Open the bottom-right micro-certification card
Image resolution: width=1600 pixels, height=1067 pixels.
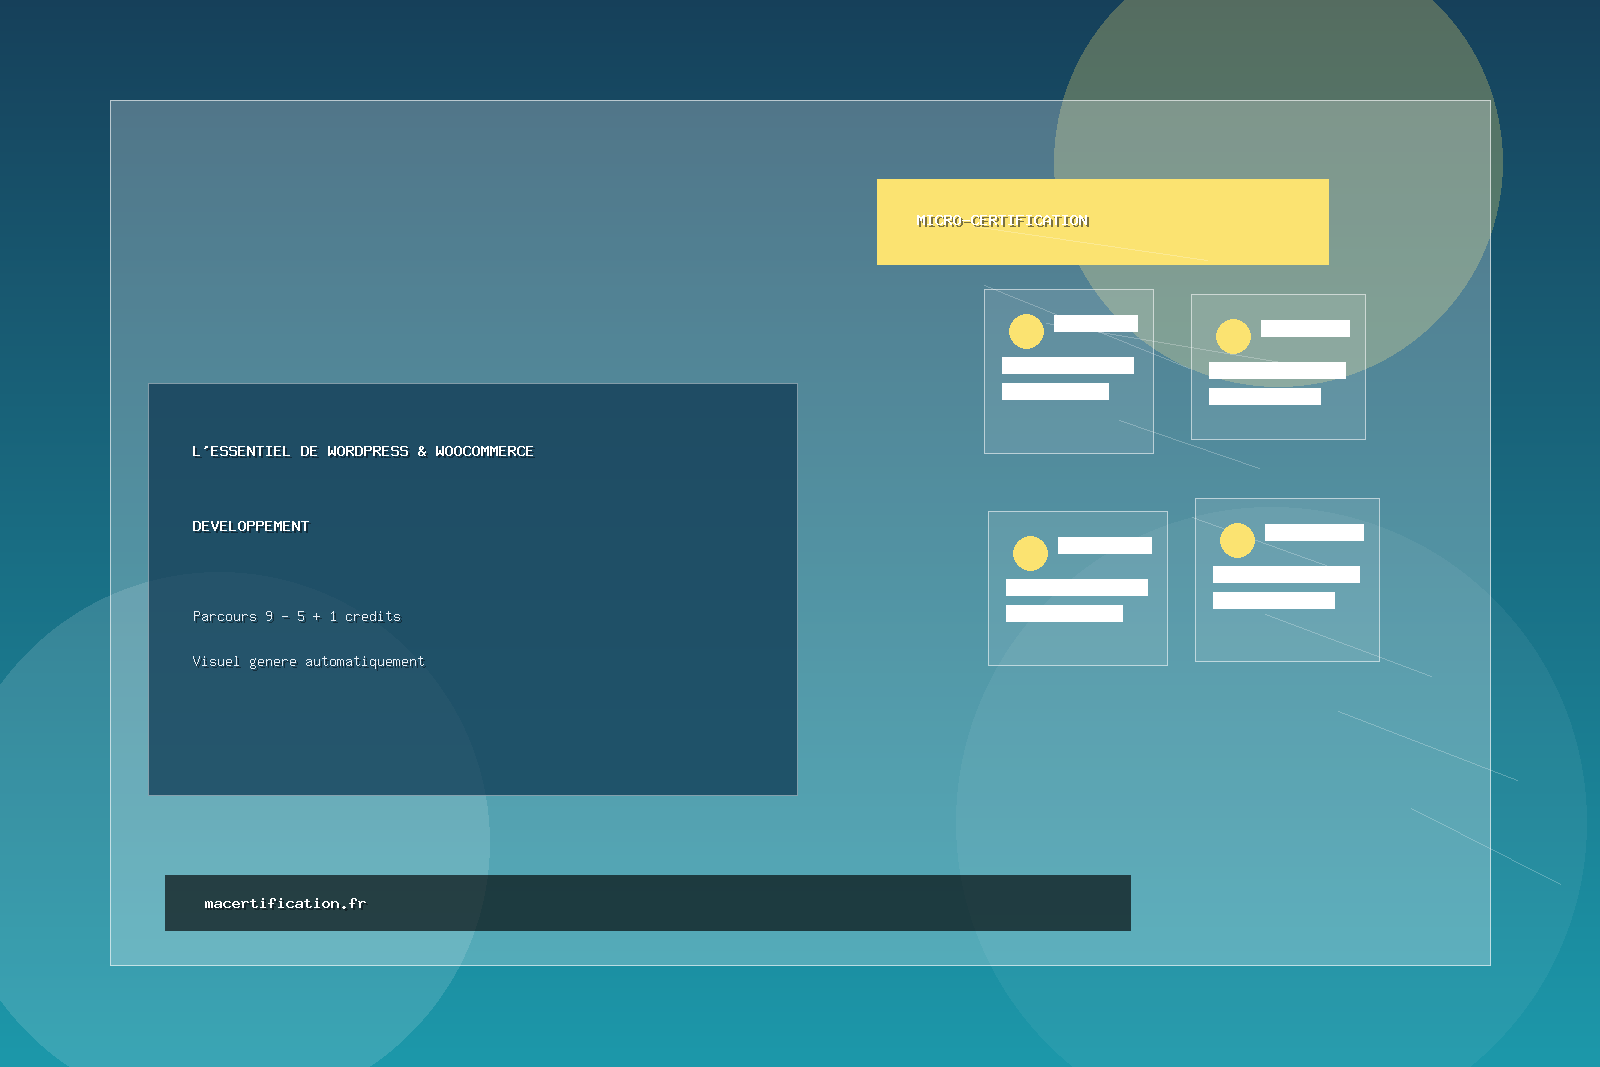pyautogui.click(x=1287, y=580)
